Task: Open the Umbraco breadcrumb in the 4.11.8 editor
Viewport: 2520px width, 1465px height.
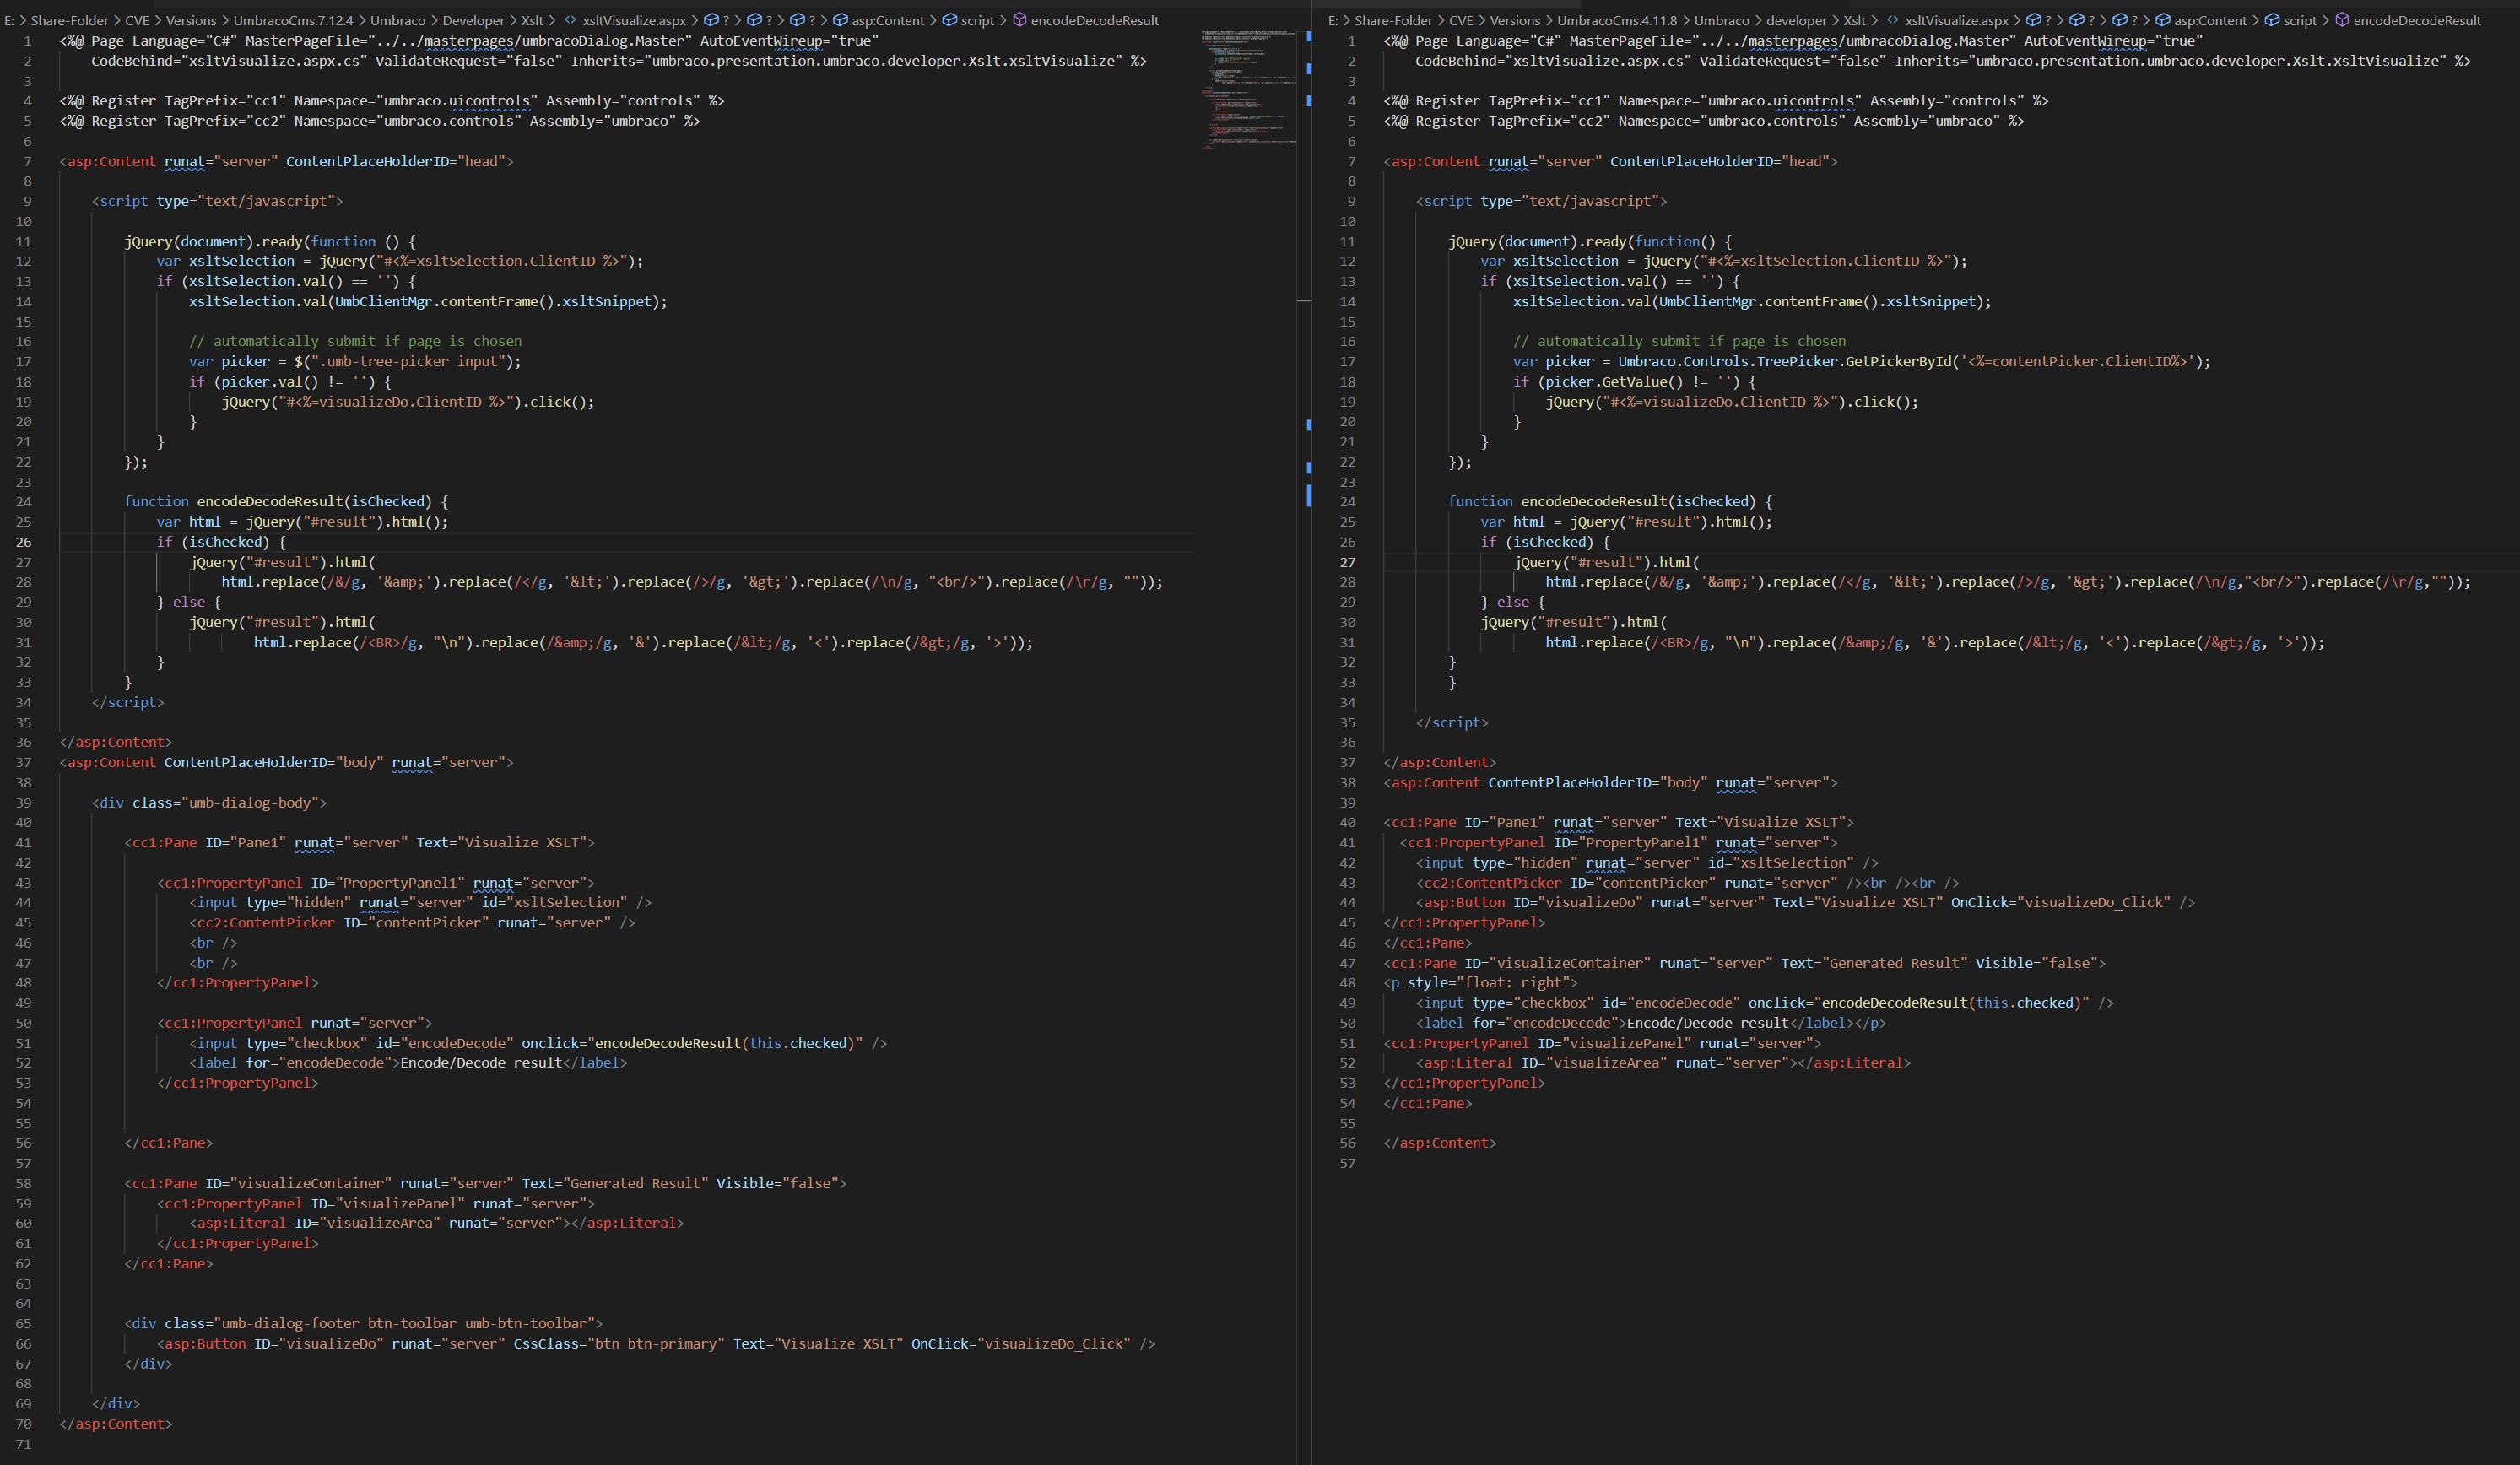Action: point(1722,20)
